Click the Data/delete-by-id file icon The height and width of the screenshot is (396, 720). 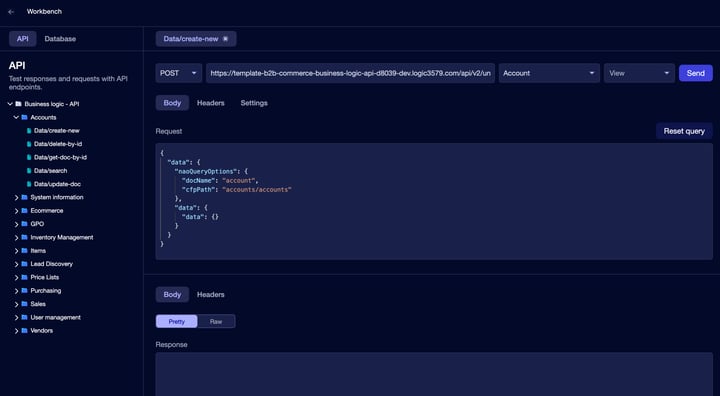[29, 144]
